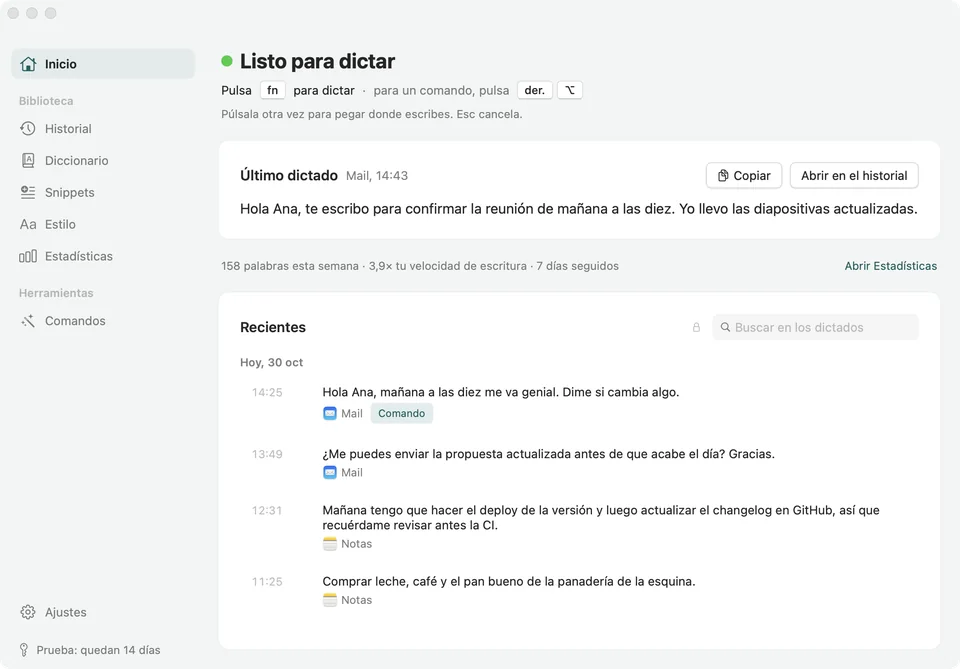The width and height of the screenshot is (960, 669).
Task: Click the Snippets list icon
Action: tap(28, 192)
